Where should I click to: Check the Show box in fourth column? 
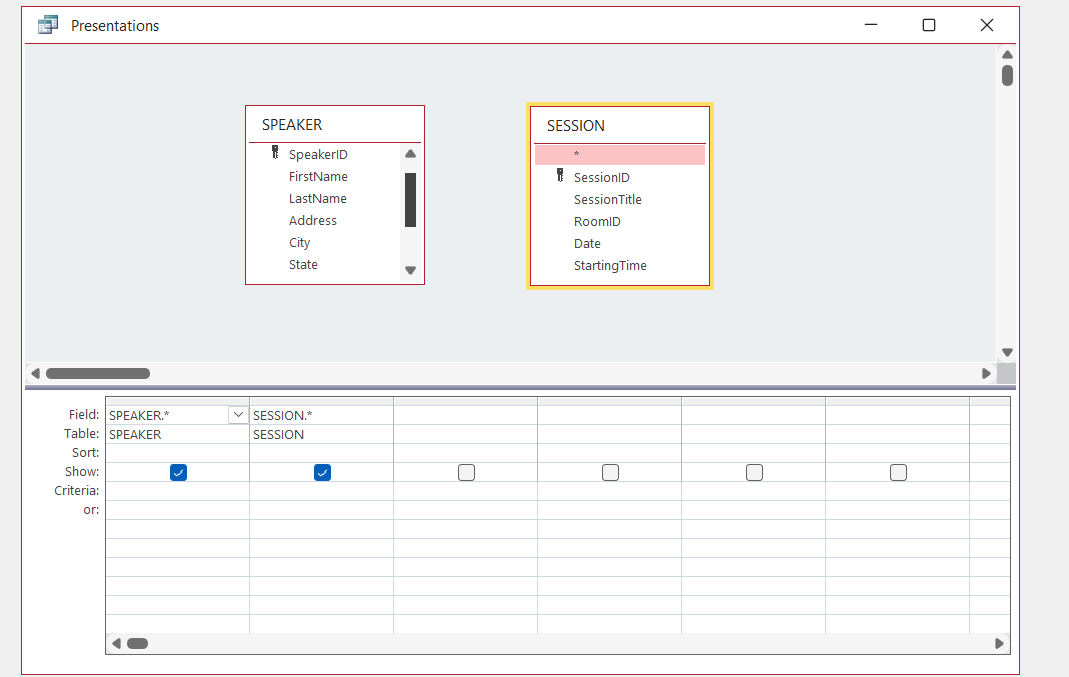click(x=610, y=472)
